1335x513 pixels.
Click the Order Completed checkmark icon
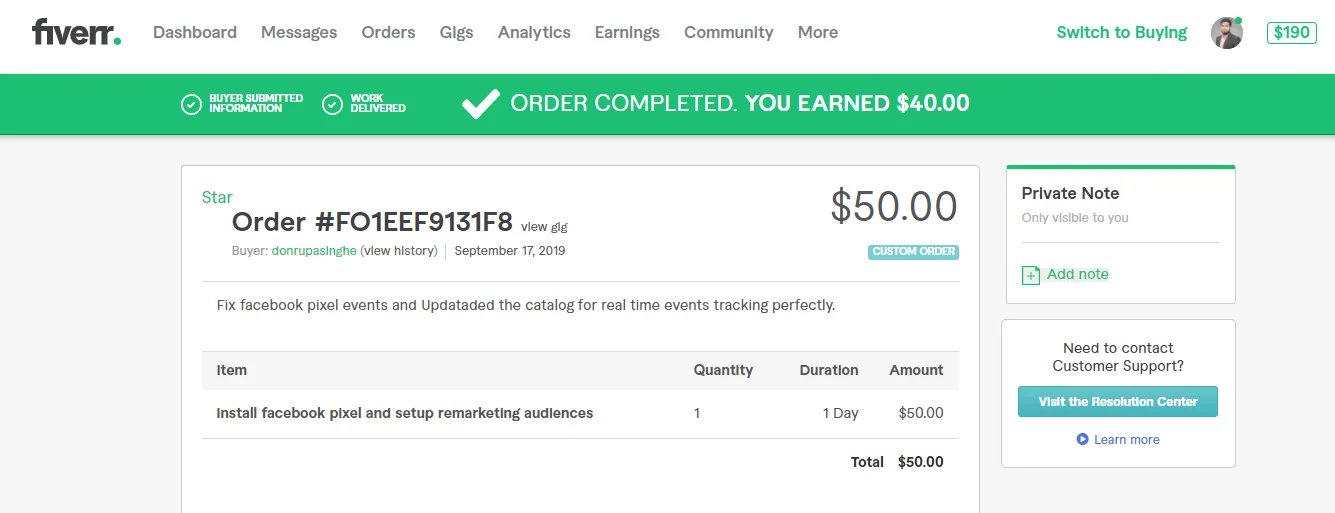(x=480, y=103)
